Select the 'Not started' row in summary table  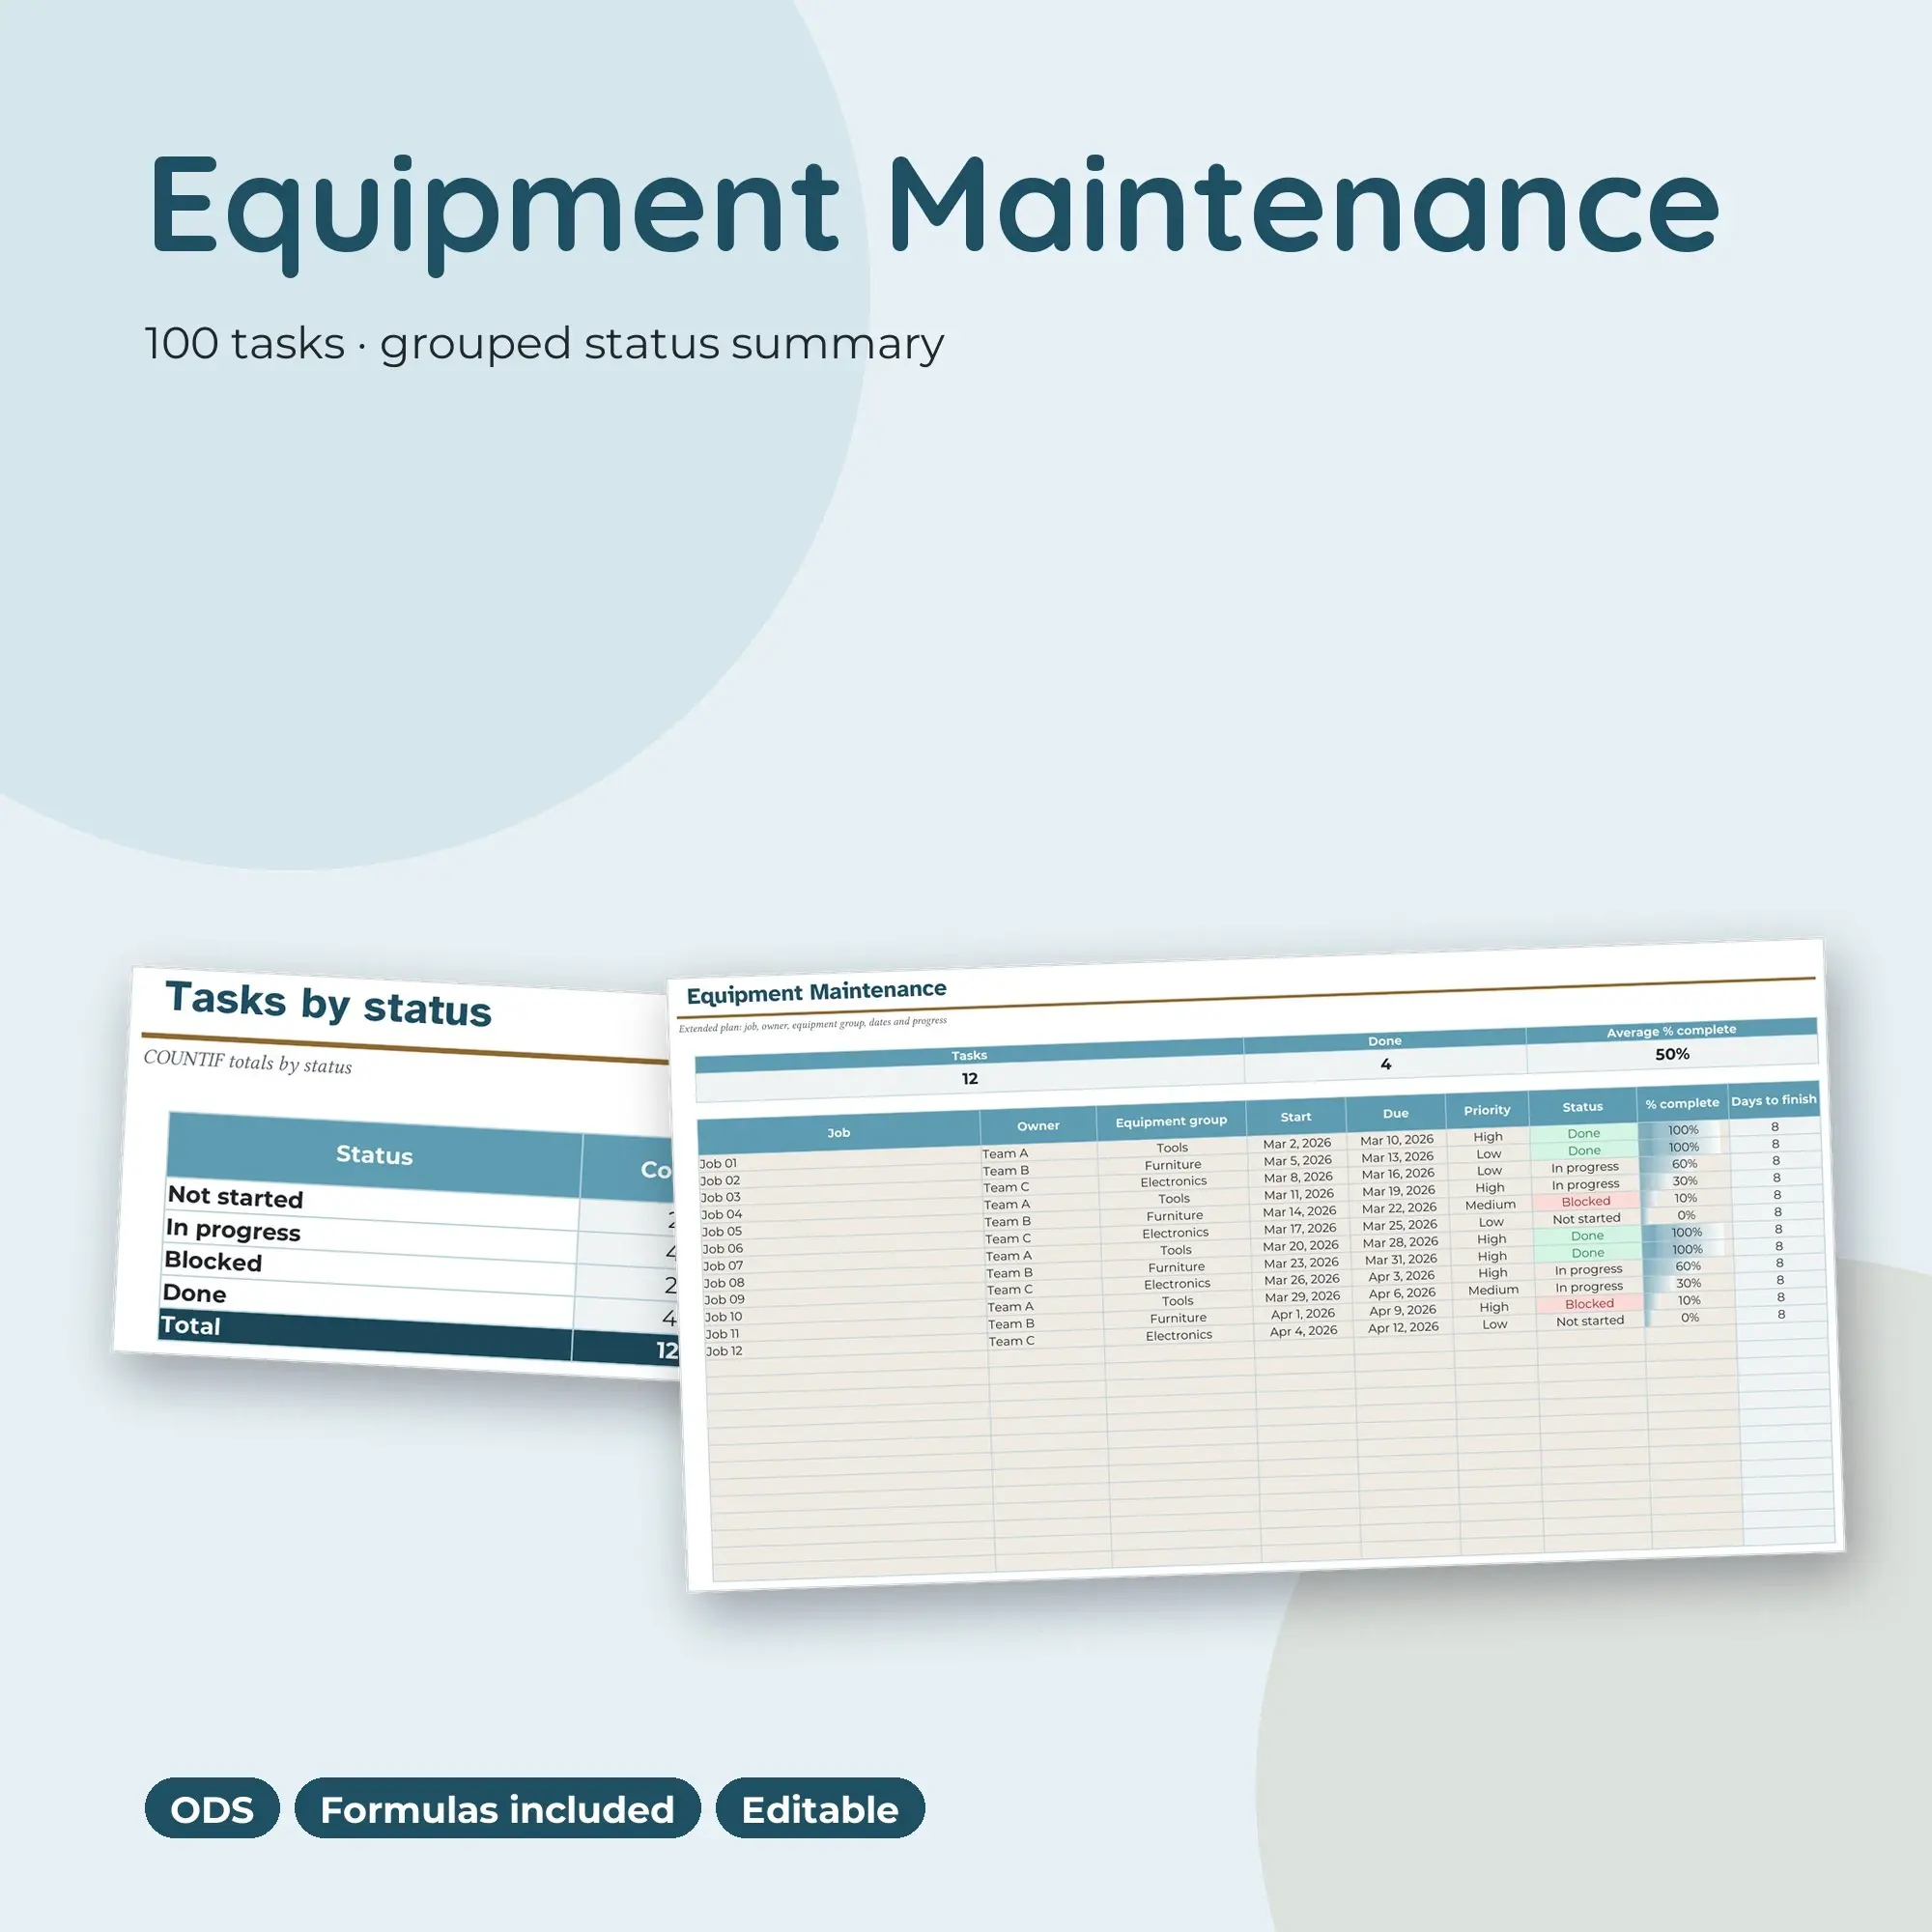420,1204
